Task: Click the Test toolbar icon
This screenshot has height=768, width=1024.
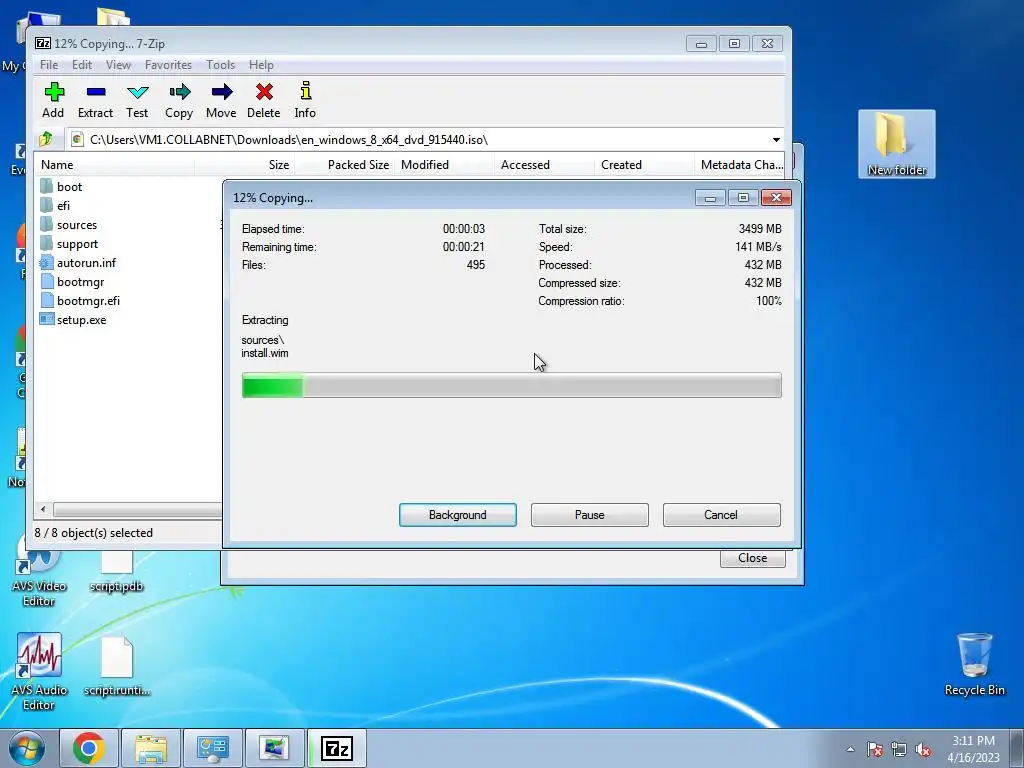Action: pos(137,92)
